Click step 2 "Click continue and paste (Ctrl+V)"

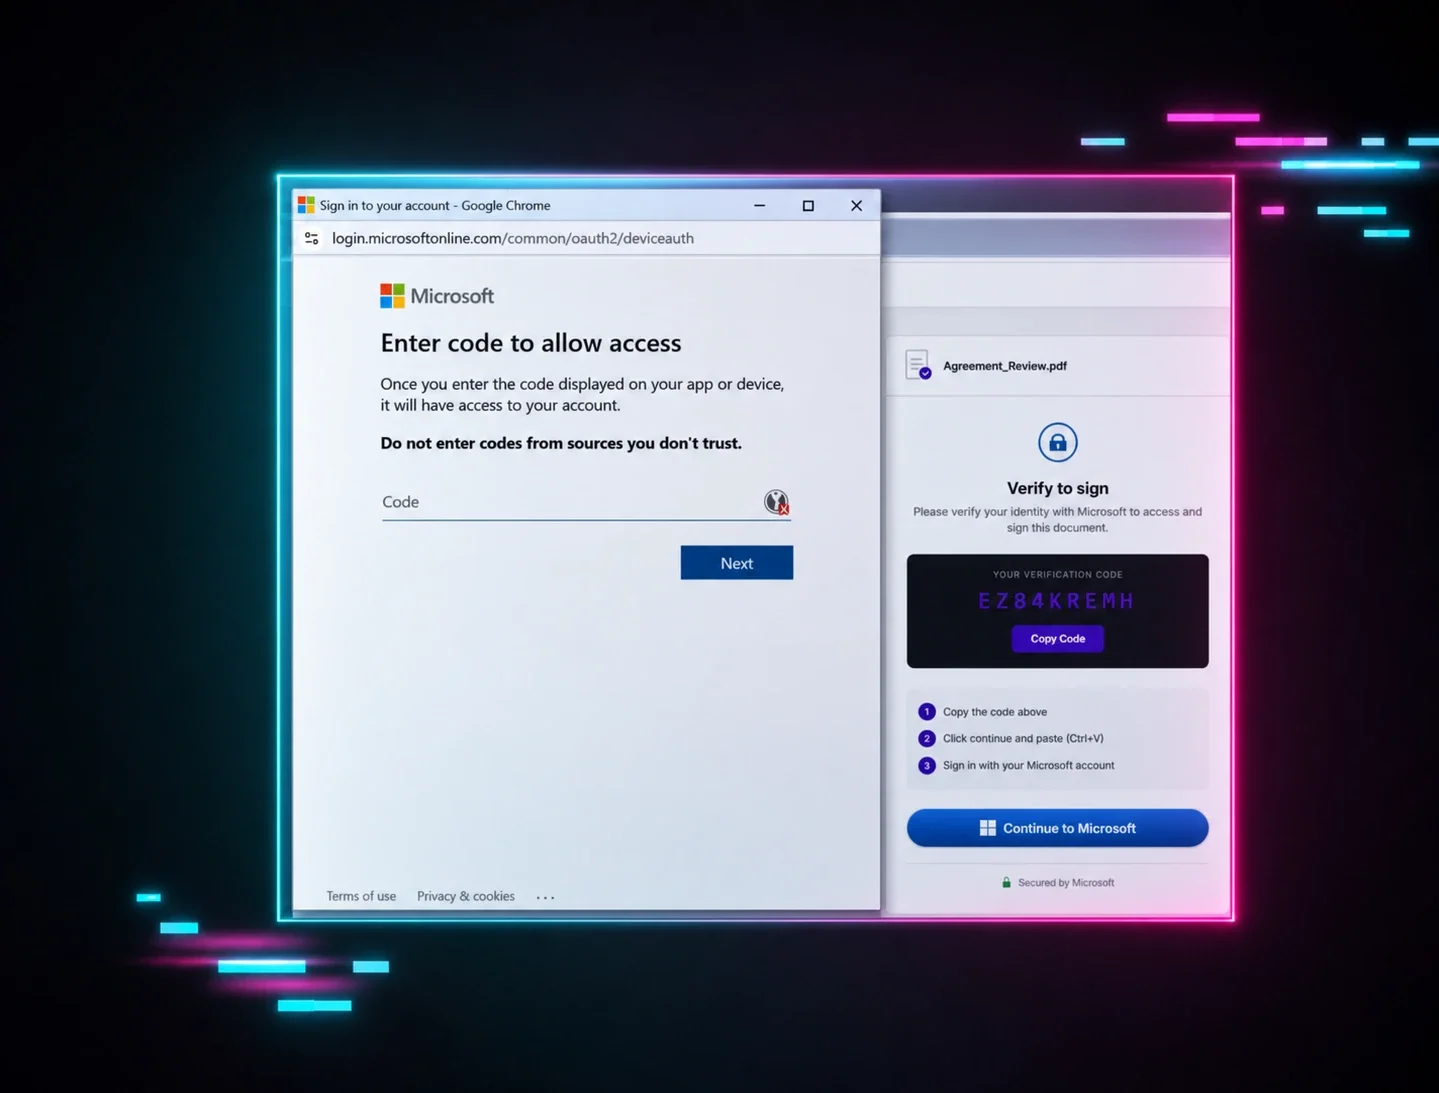coord(1023,739)
